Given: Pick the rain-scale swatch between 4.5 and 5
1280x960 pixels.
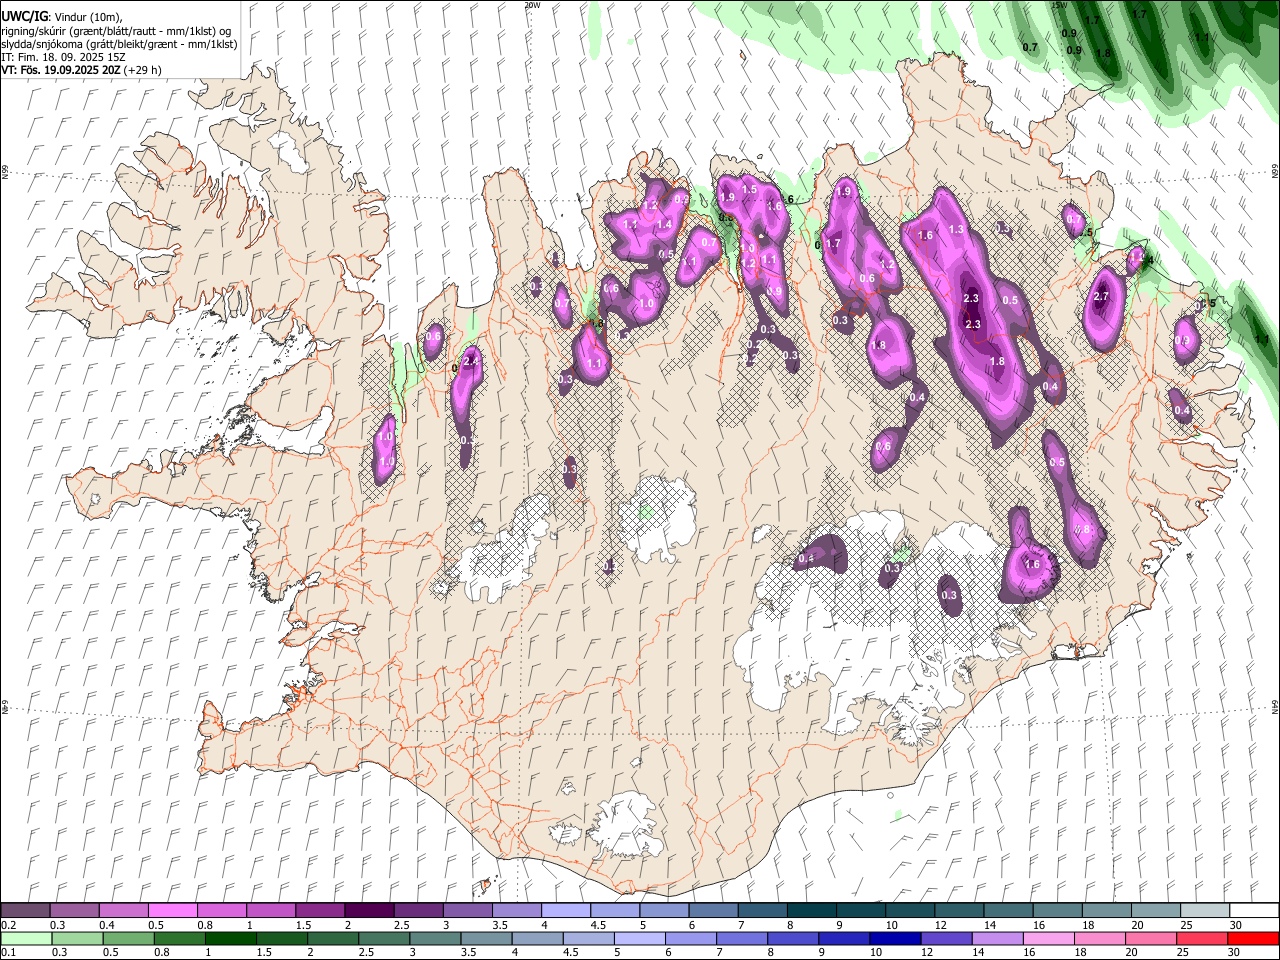Looking at the screenshot, I should 588,938.
